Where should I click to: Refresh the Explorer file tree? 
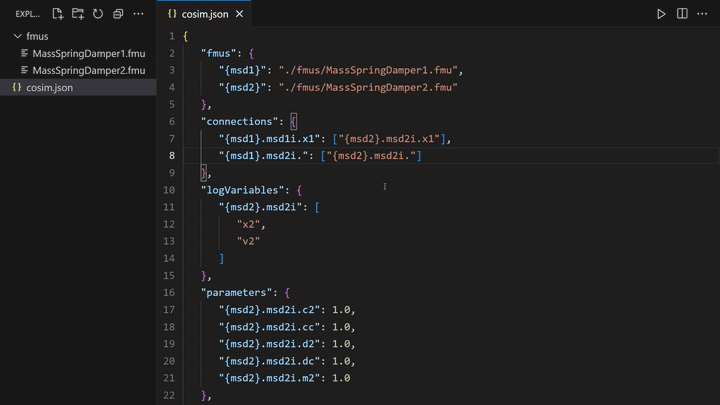(x=98, y=14)
